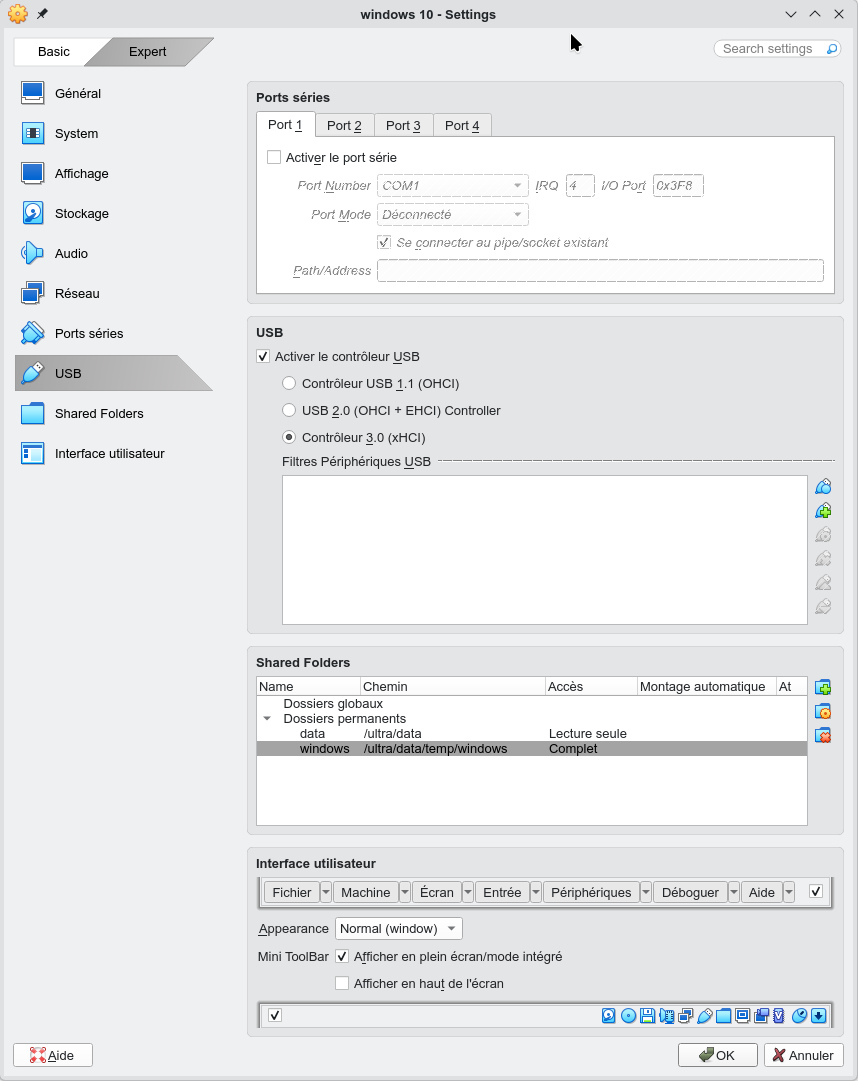Add a new empty USB filter

click(x=823, y=487)
